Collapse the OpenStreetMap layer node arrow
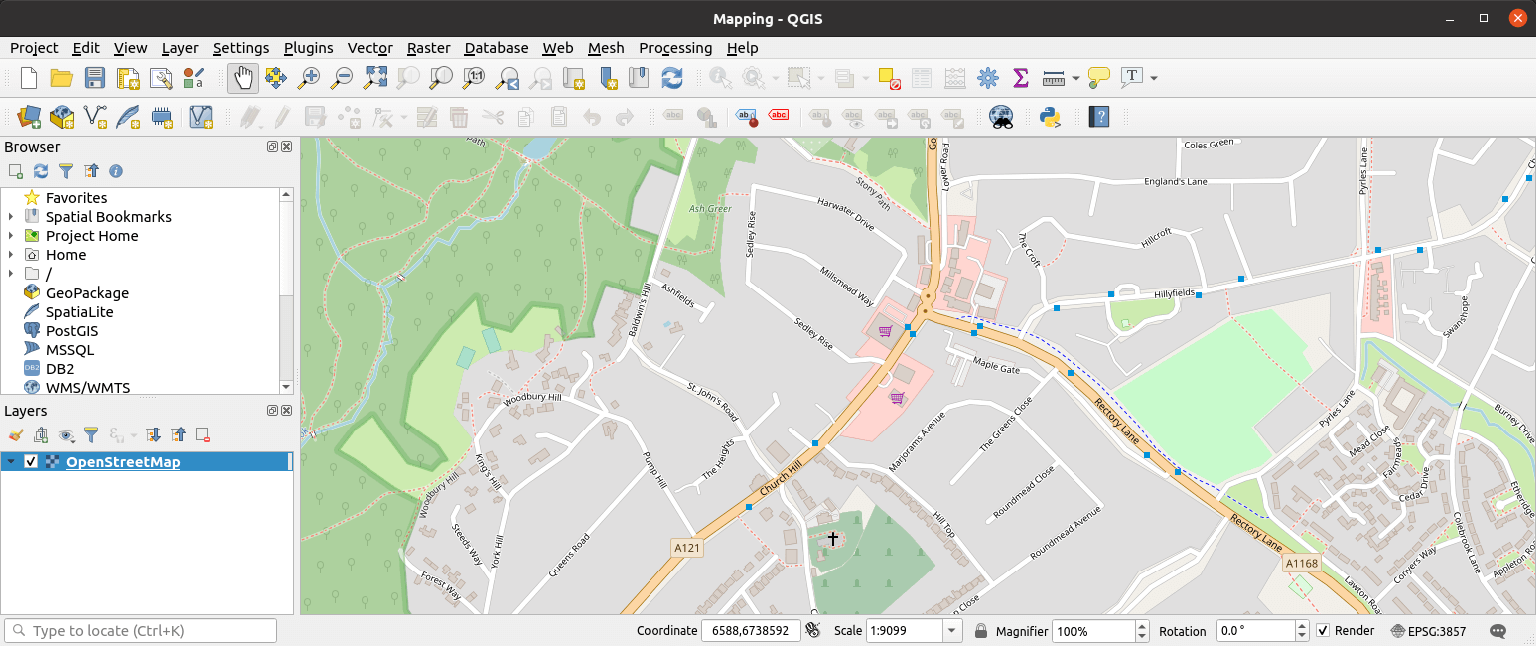This screenshot has height=646, width=1536. tap(11, 462)
